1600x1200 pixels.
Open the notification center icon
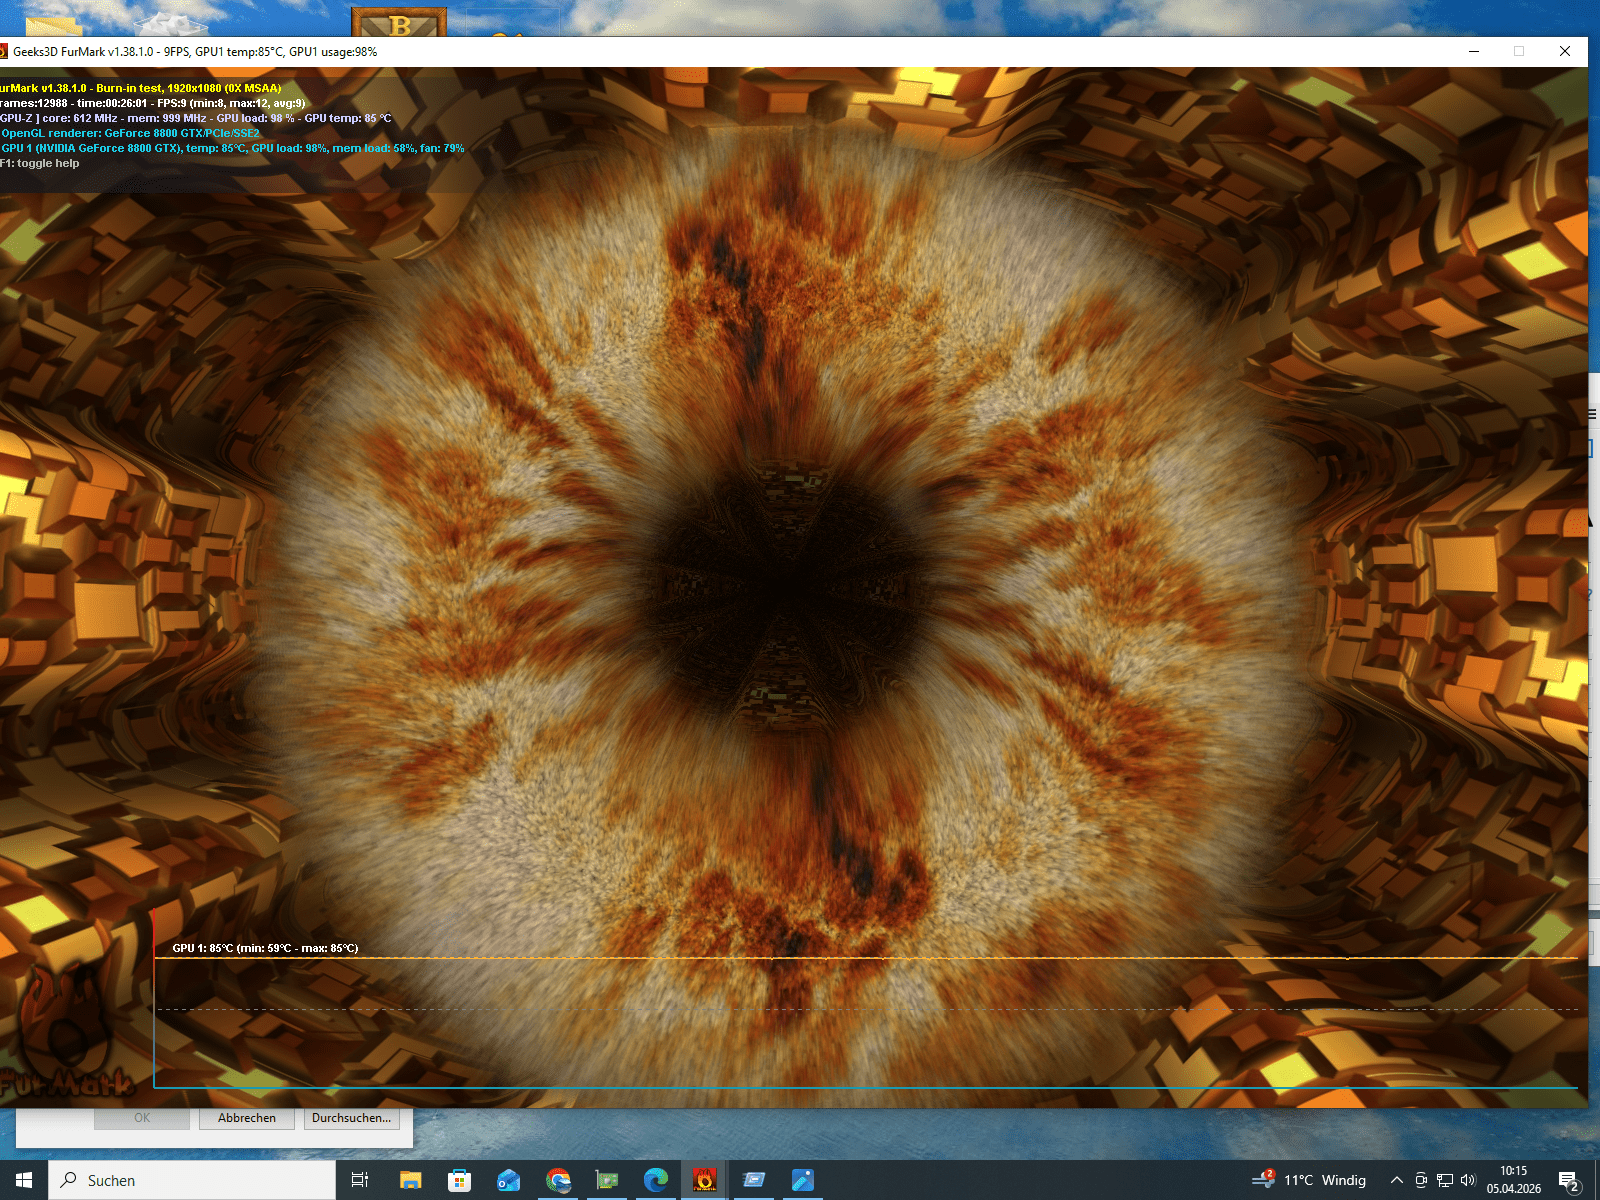(x=1569, y=1181)
